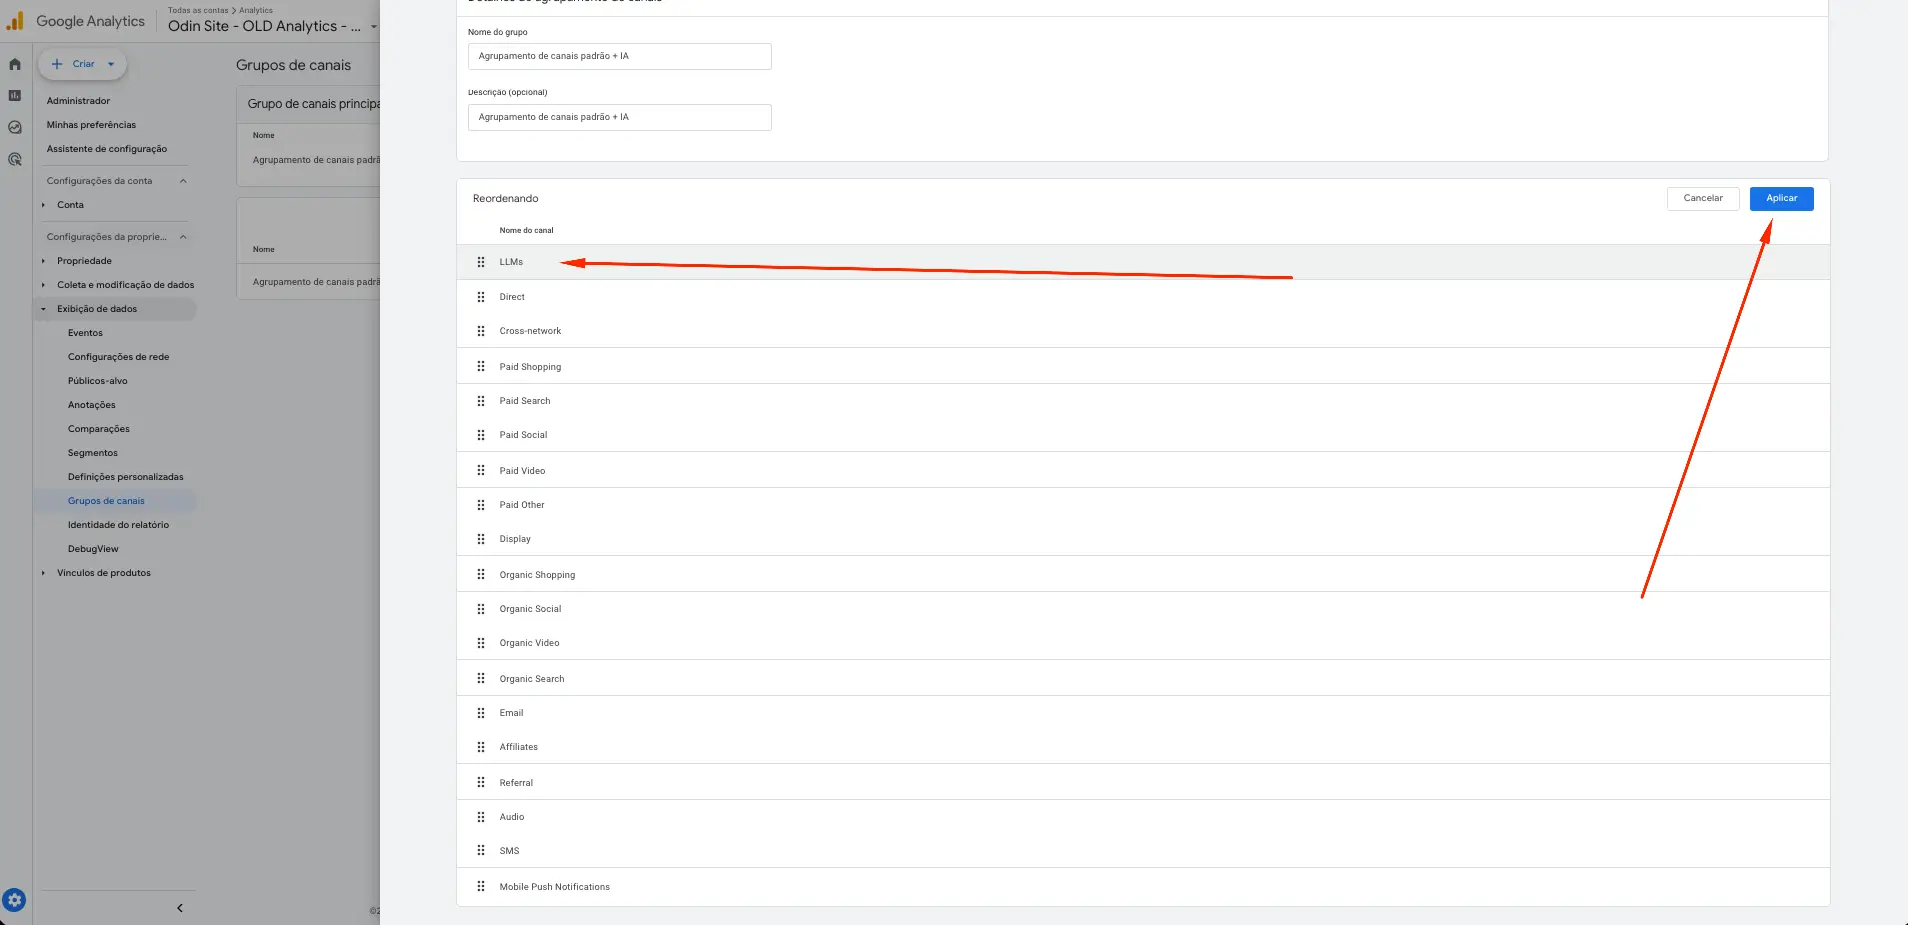Click the Cancelar button
1908x925 pixels.
[1702, 198]
